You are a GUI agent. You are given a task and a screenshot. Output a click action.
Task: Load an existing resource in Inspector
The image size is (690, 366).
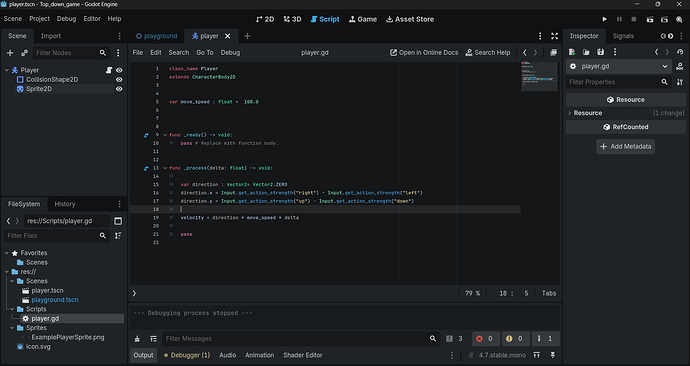click(586, 52)
